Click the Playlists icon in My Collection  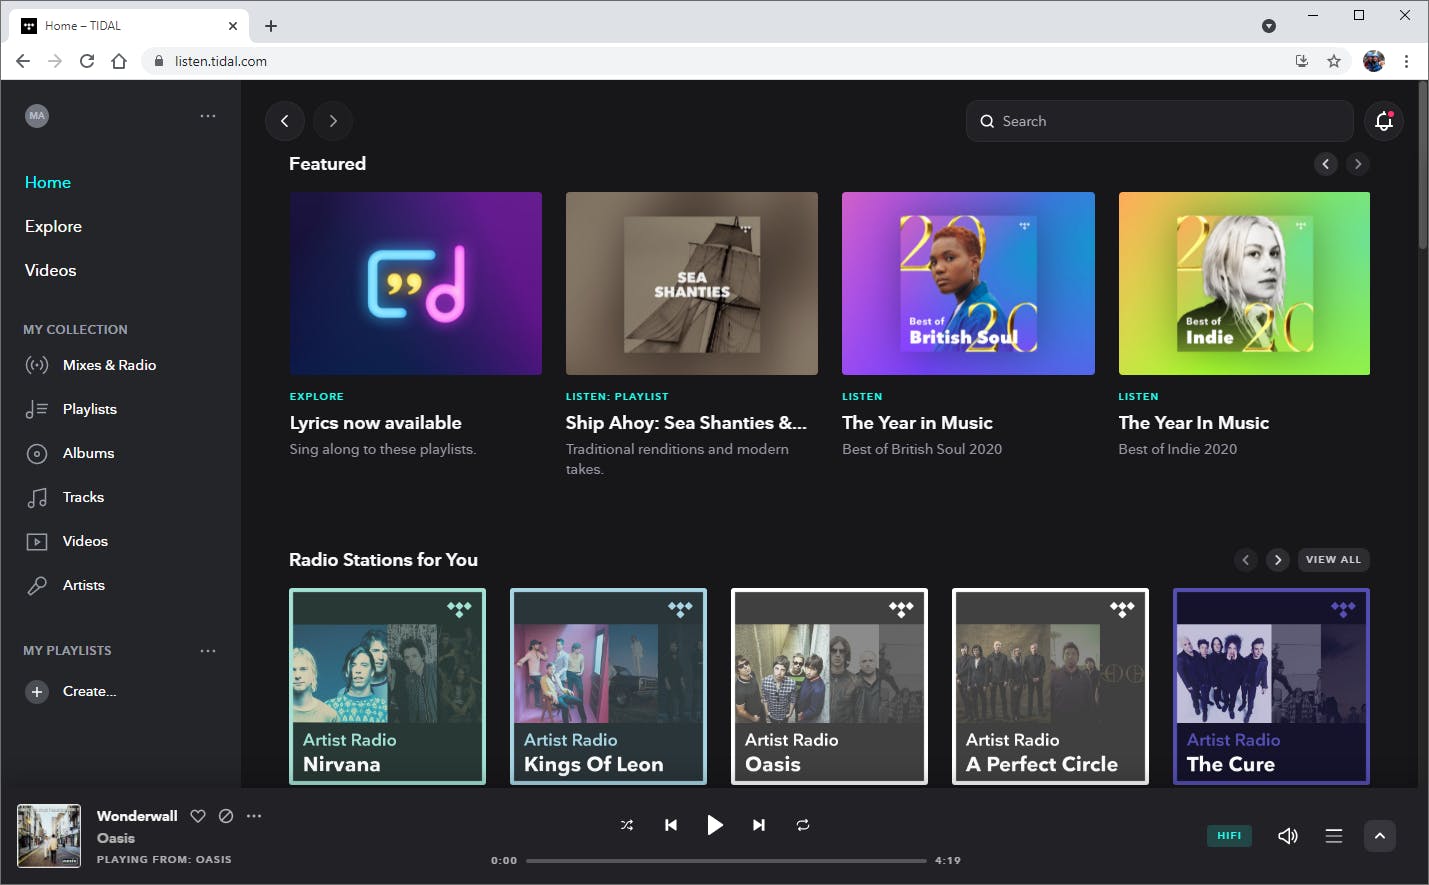(x=37, y=409)
